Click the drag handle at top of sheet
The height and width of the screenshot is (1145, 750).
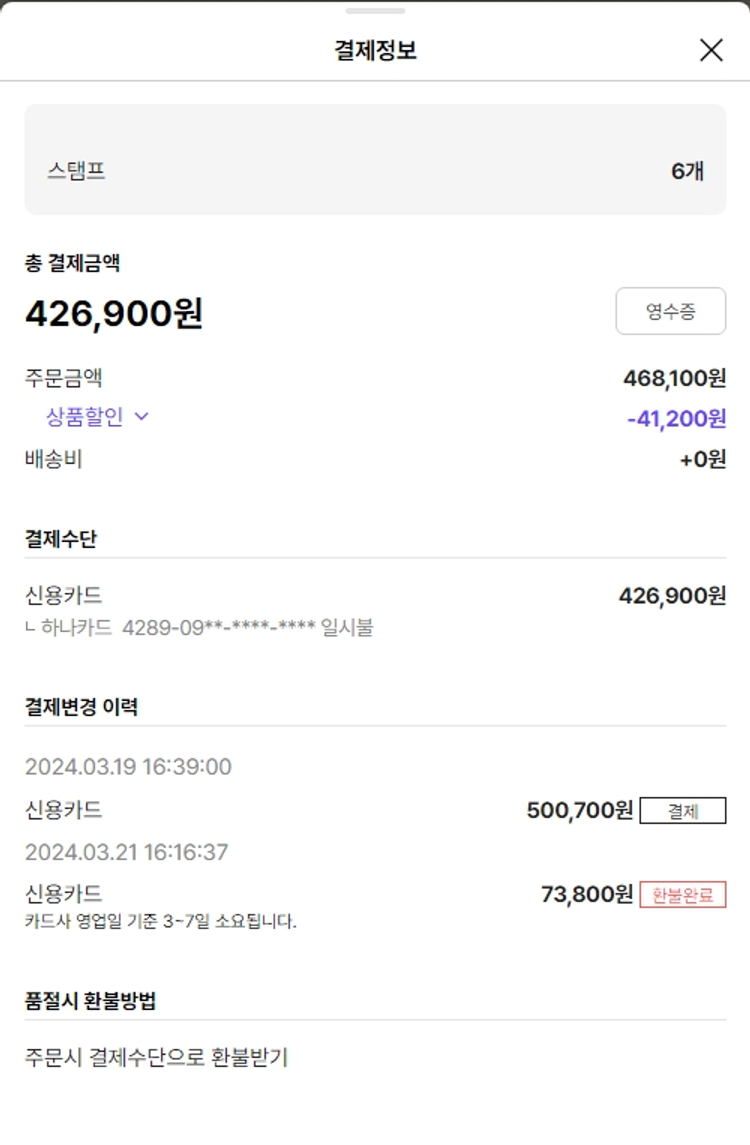[375, 11]
